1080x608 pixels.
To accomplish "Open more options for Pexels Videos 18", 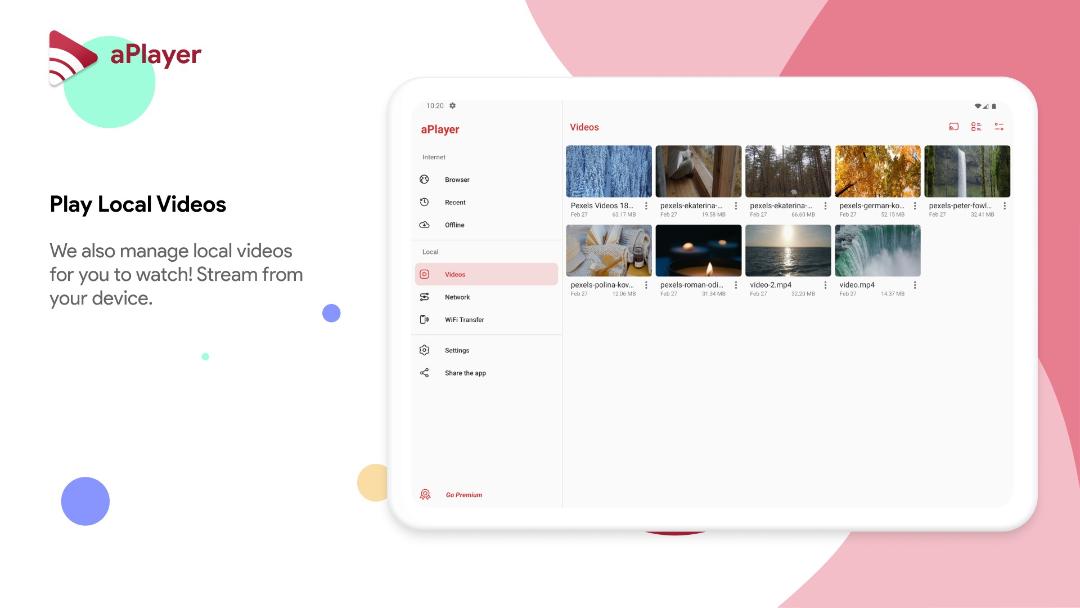I will click(x=646, y=205).
